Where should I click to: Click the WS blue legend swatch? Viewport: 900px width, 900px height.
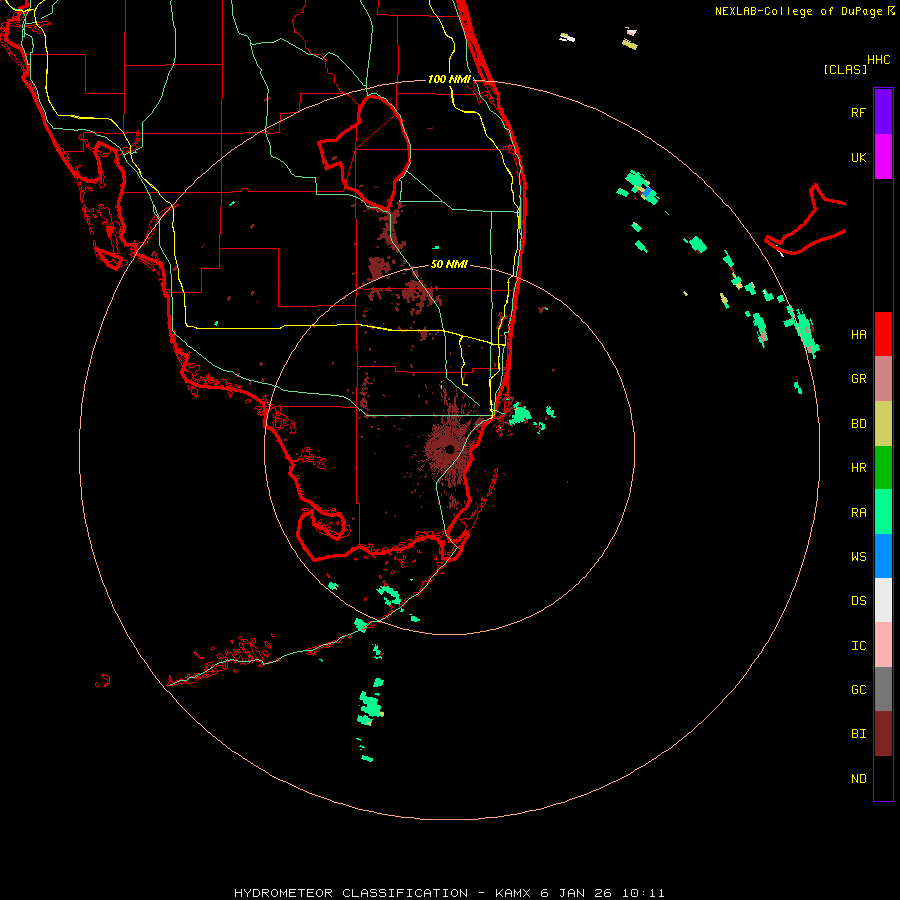[x=883, y=556]
